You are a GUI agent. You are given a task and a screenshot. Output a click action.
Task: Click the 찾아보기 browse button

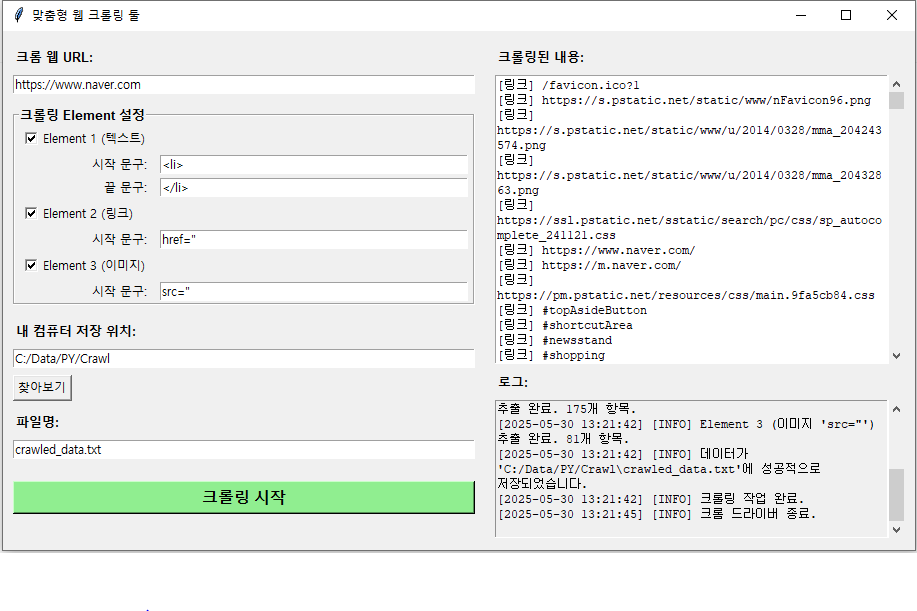pos(42,388)
